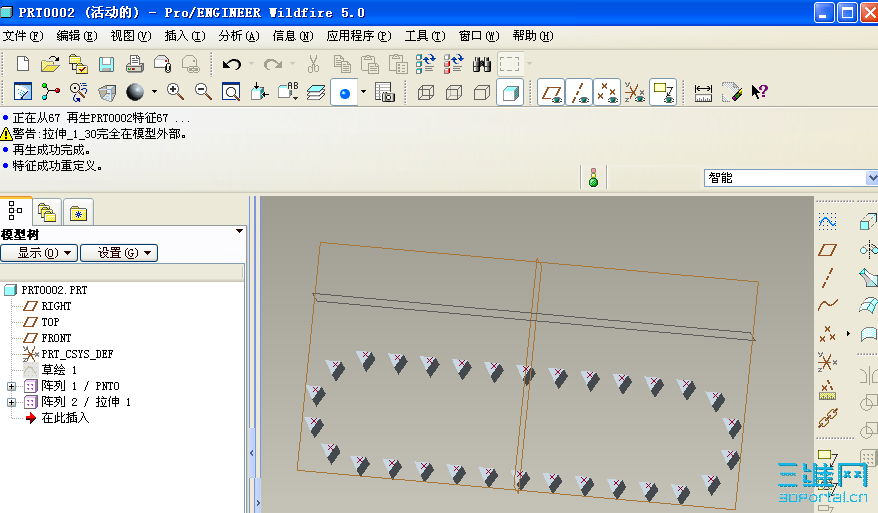Open the Find binoculars tool
Image resolution: width=878 pixels, height=513 pixels.
tap(482, 64)
